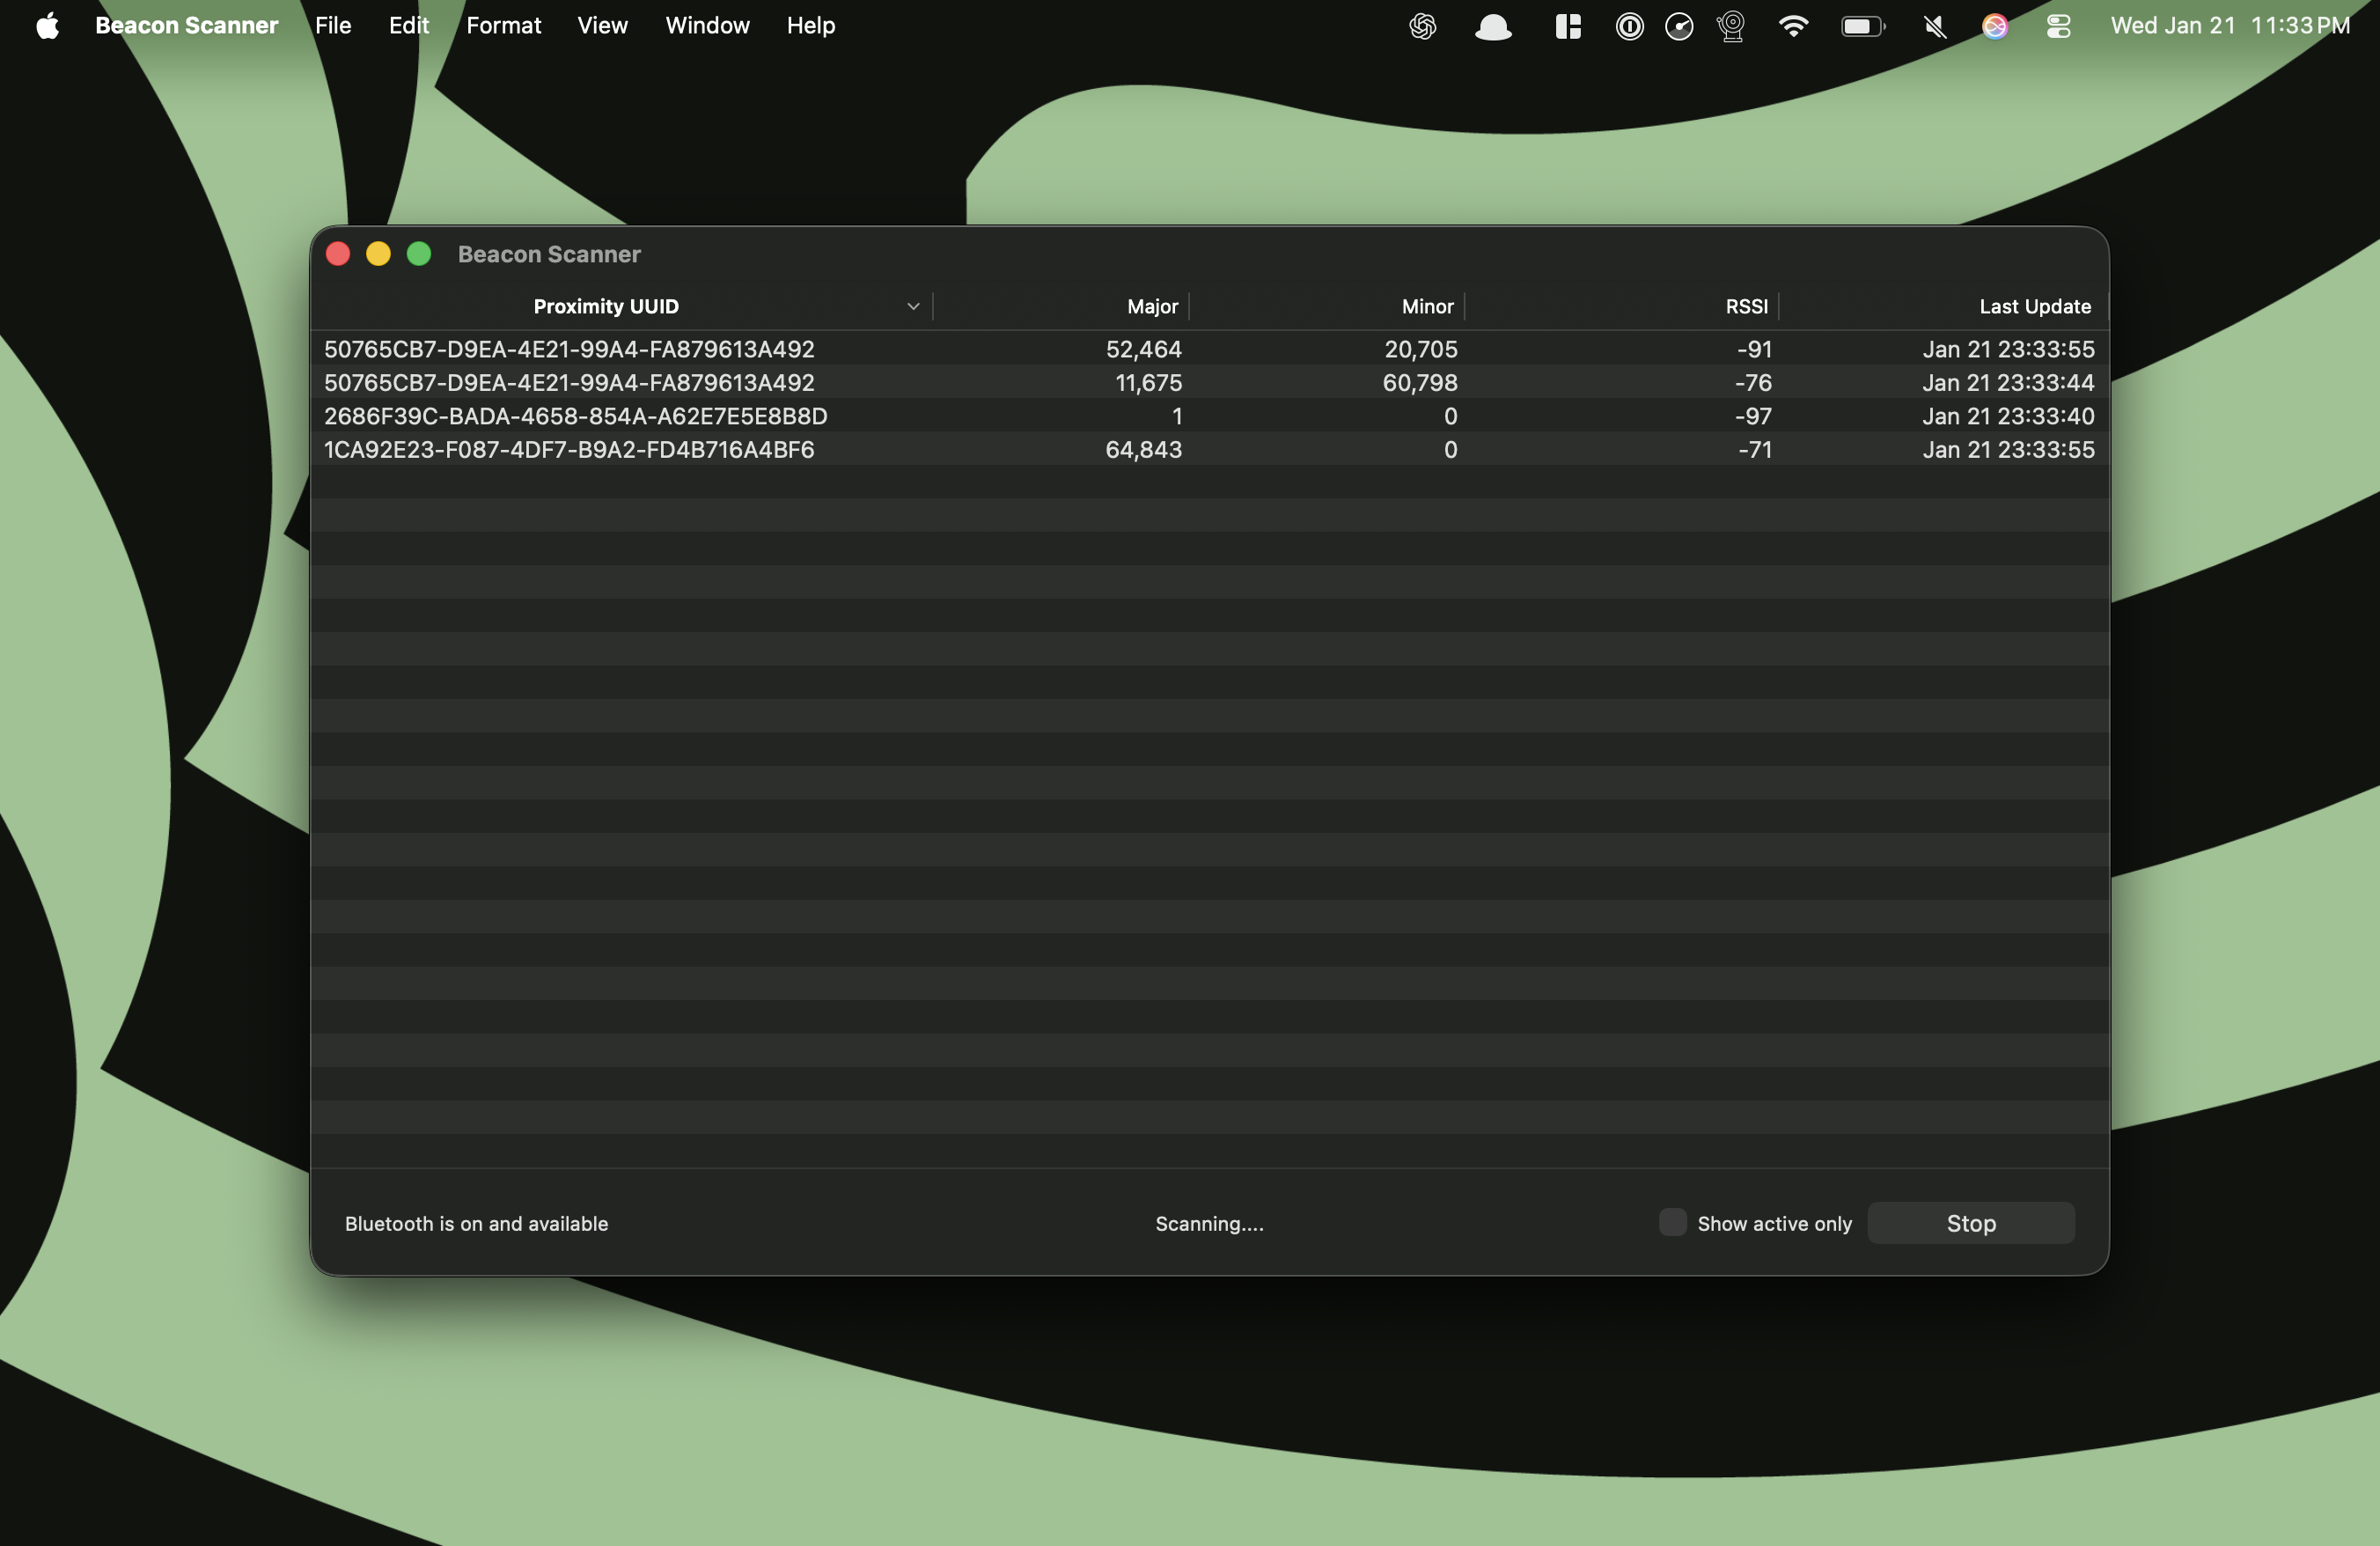Select the row with UUID 2686F39C-BADA-4658-854A-A62E7E5E8B8D
The image size is (2380, 1546).
(x=1209, y=416)
